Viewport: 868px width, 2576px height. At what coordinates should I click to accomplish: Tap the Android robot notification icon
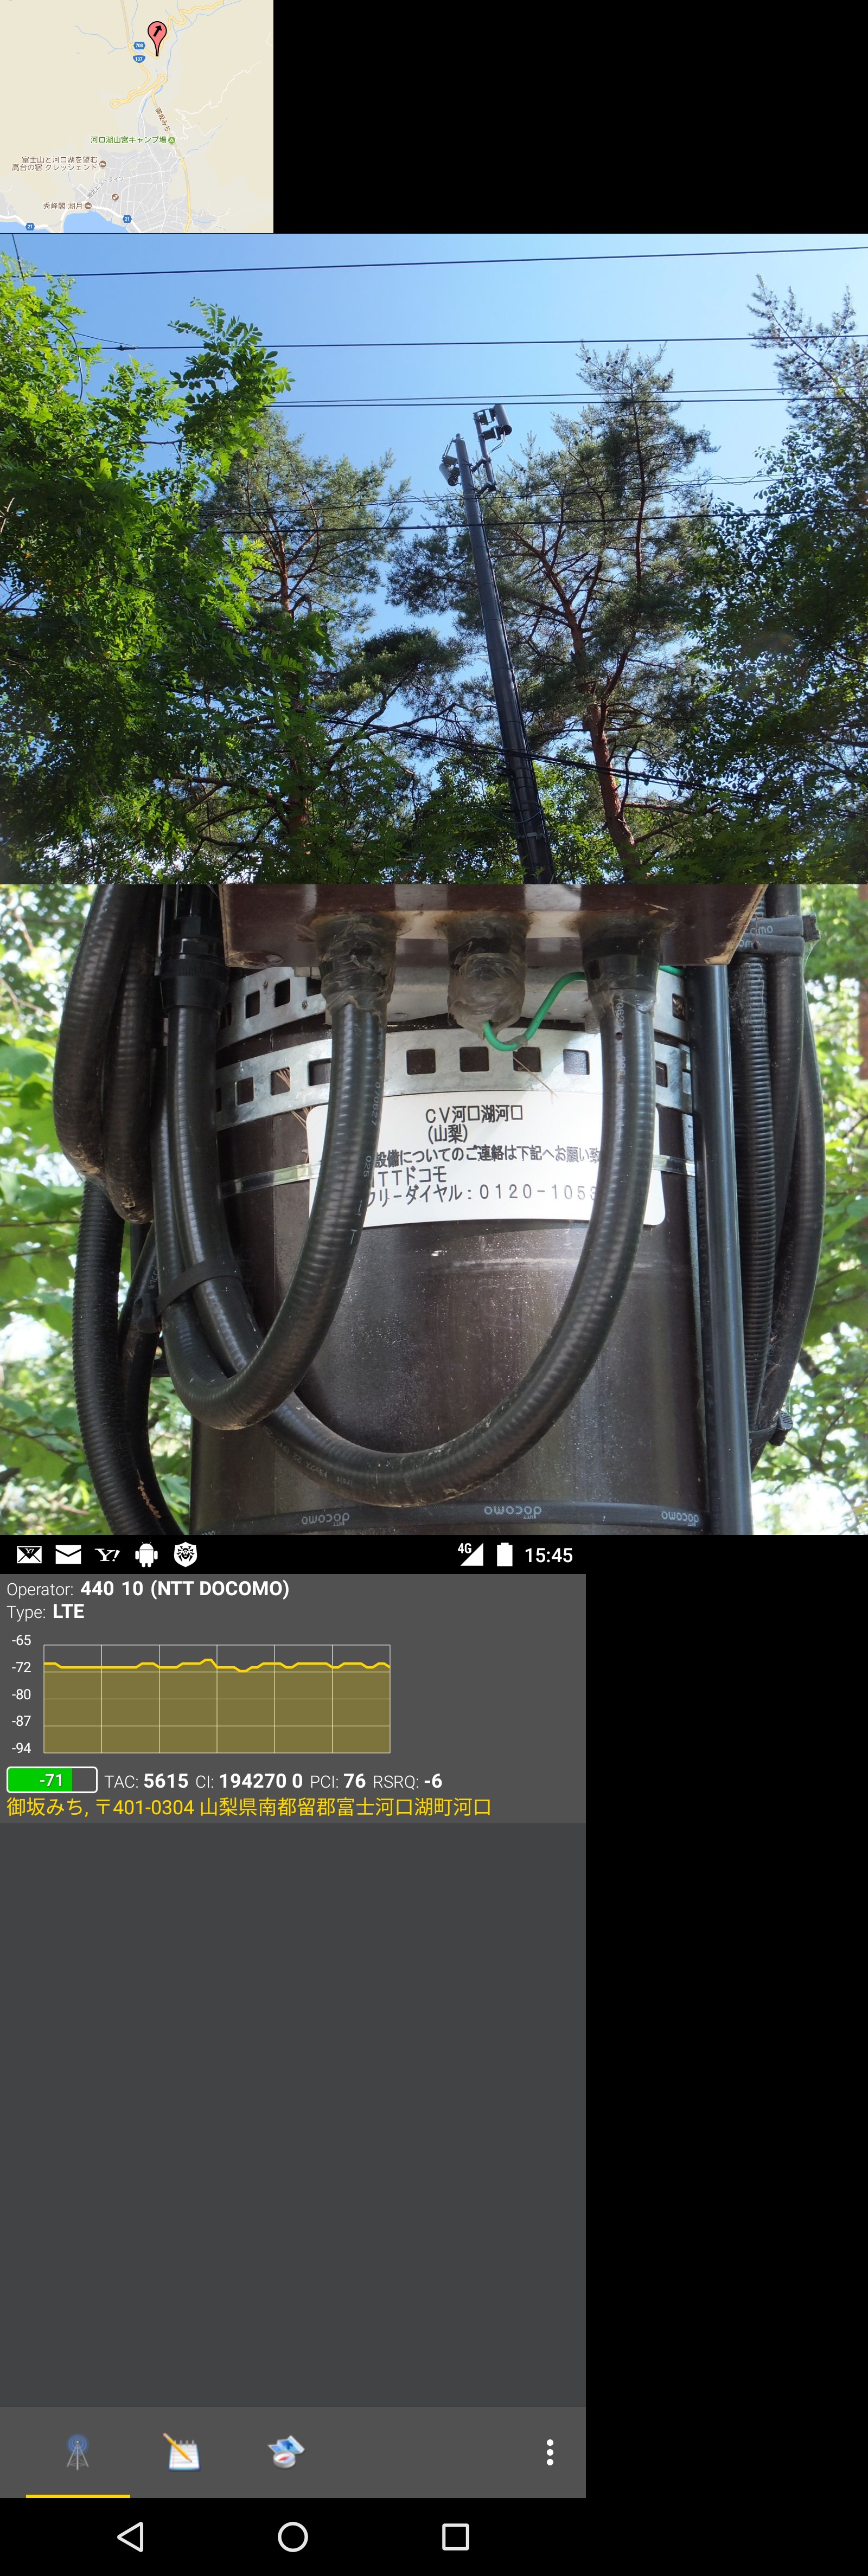[x=146, y=1554]
